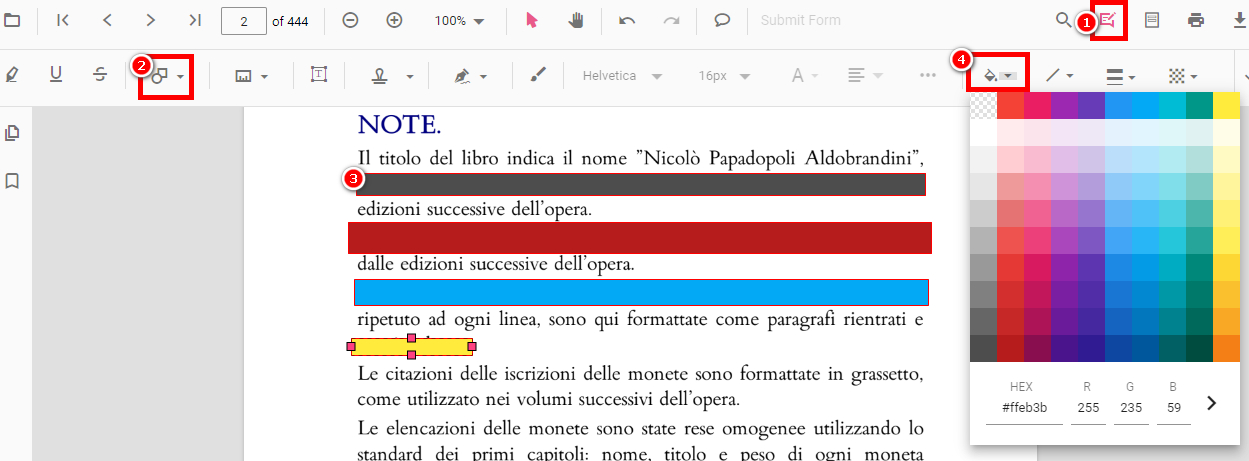Viewport: 1249px width, 461px height.
Task: Click the Edit Annotation toolbar icon
Action: pos(1108,20)
